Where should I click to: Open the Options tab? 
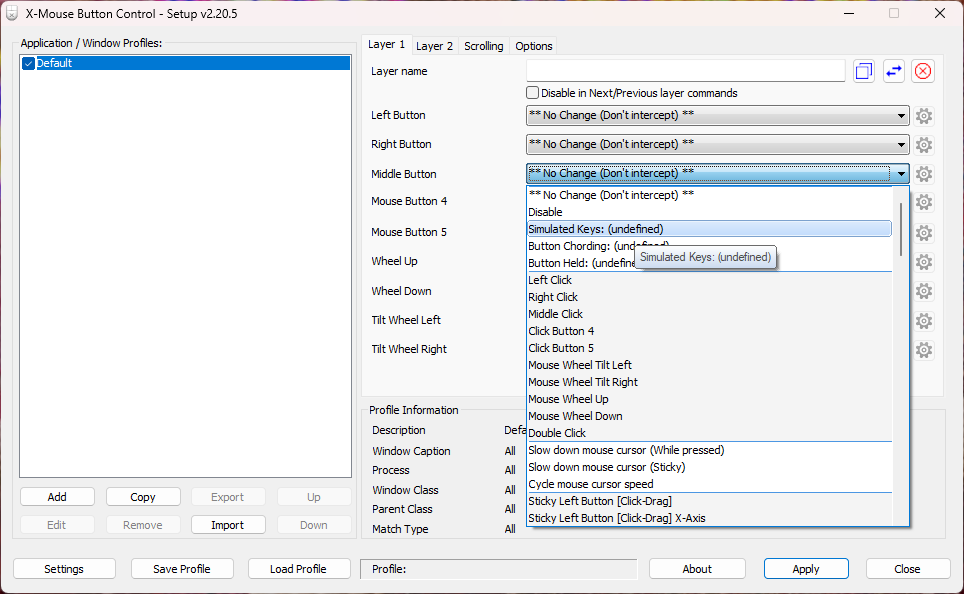[x=534, y=46]
